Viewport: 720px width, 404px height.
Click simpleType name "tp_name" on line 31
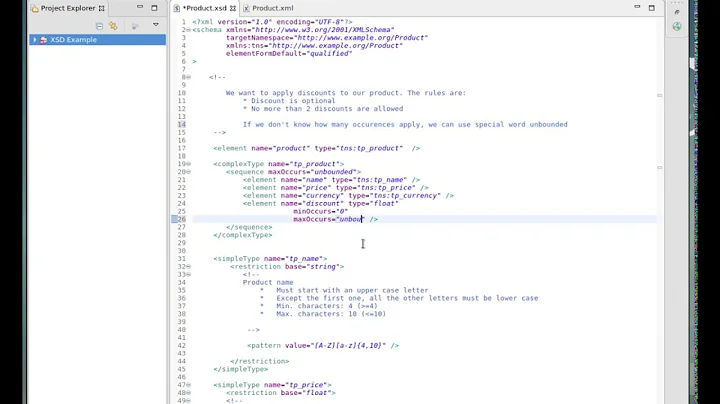[x=304, y=259]
